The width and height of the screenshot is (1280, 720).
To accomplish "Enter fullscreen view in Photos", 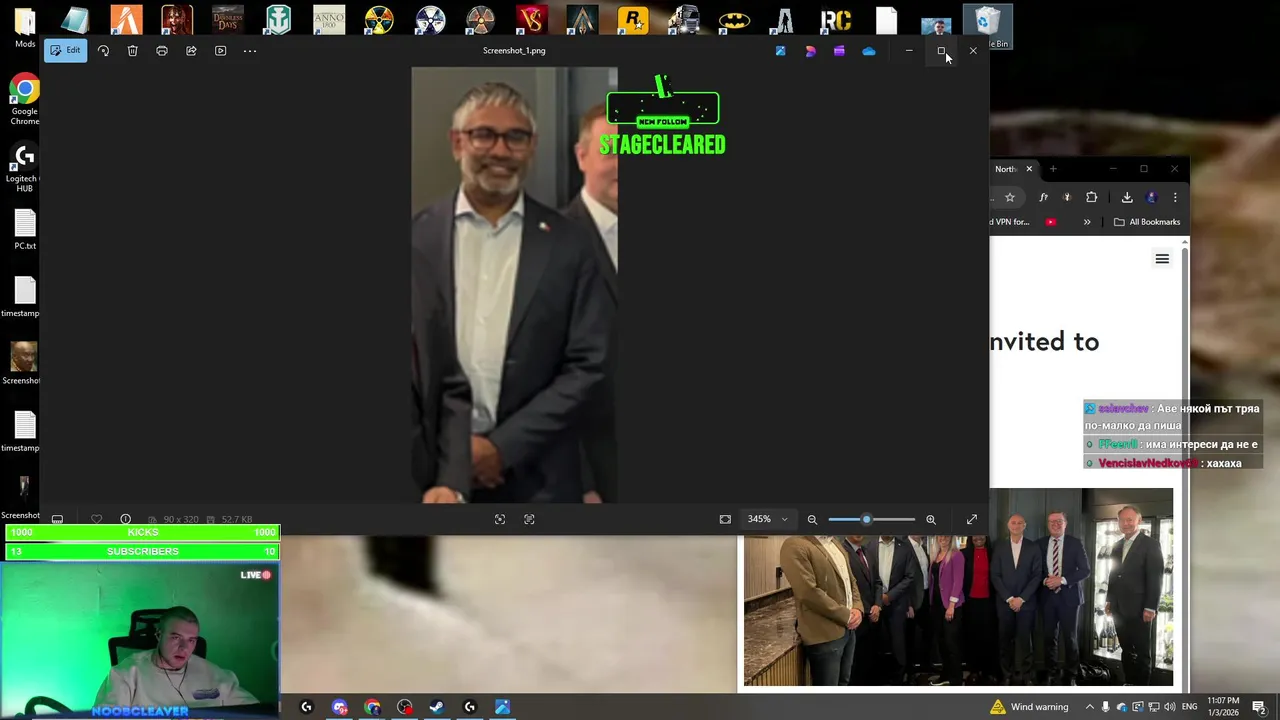I will [x=972, y=519].
